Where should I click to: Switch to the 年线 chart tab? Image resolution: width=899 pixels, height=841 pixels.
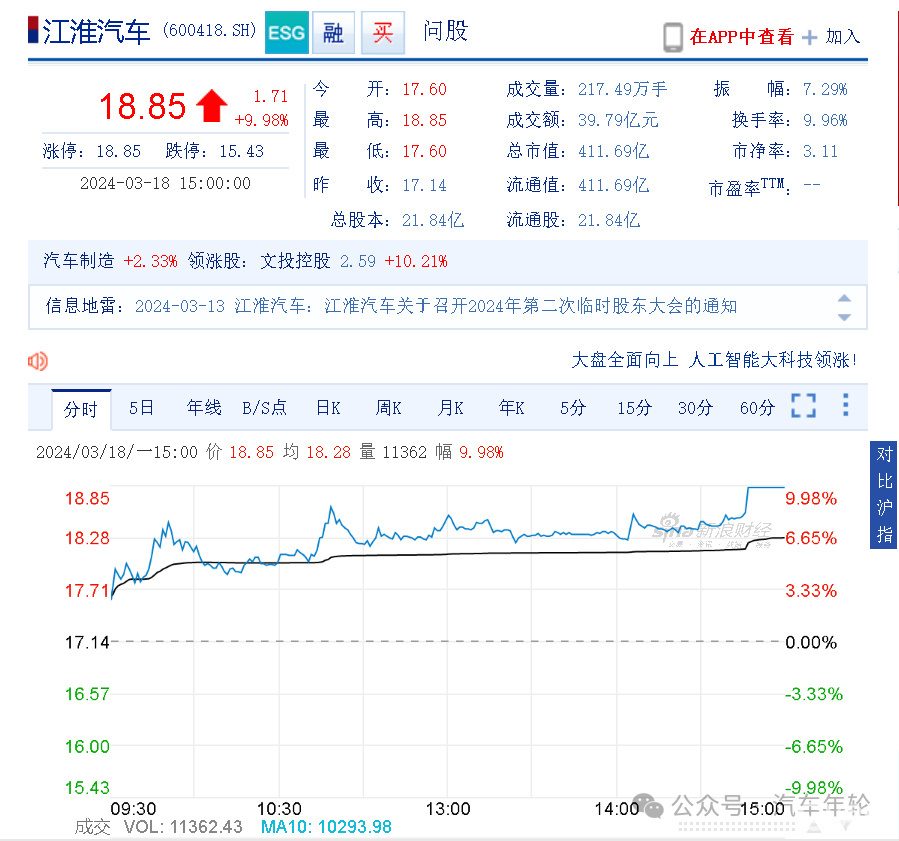[x=204, y=408]
